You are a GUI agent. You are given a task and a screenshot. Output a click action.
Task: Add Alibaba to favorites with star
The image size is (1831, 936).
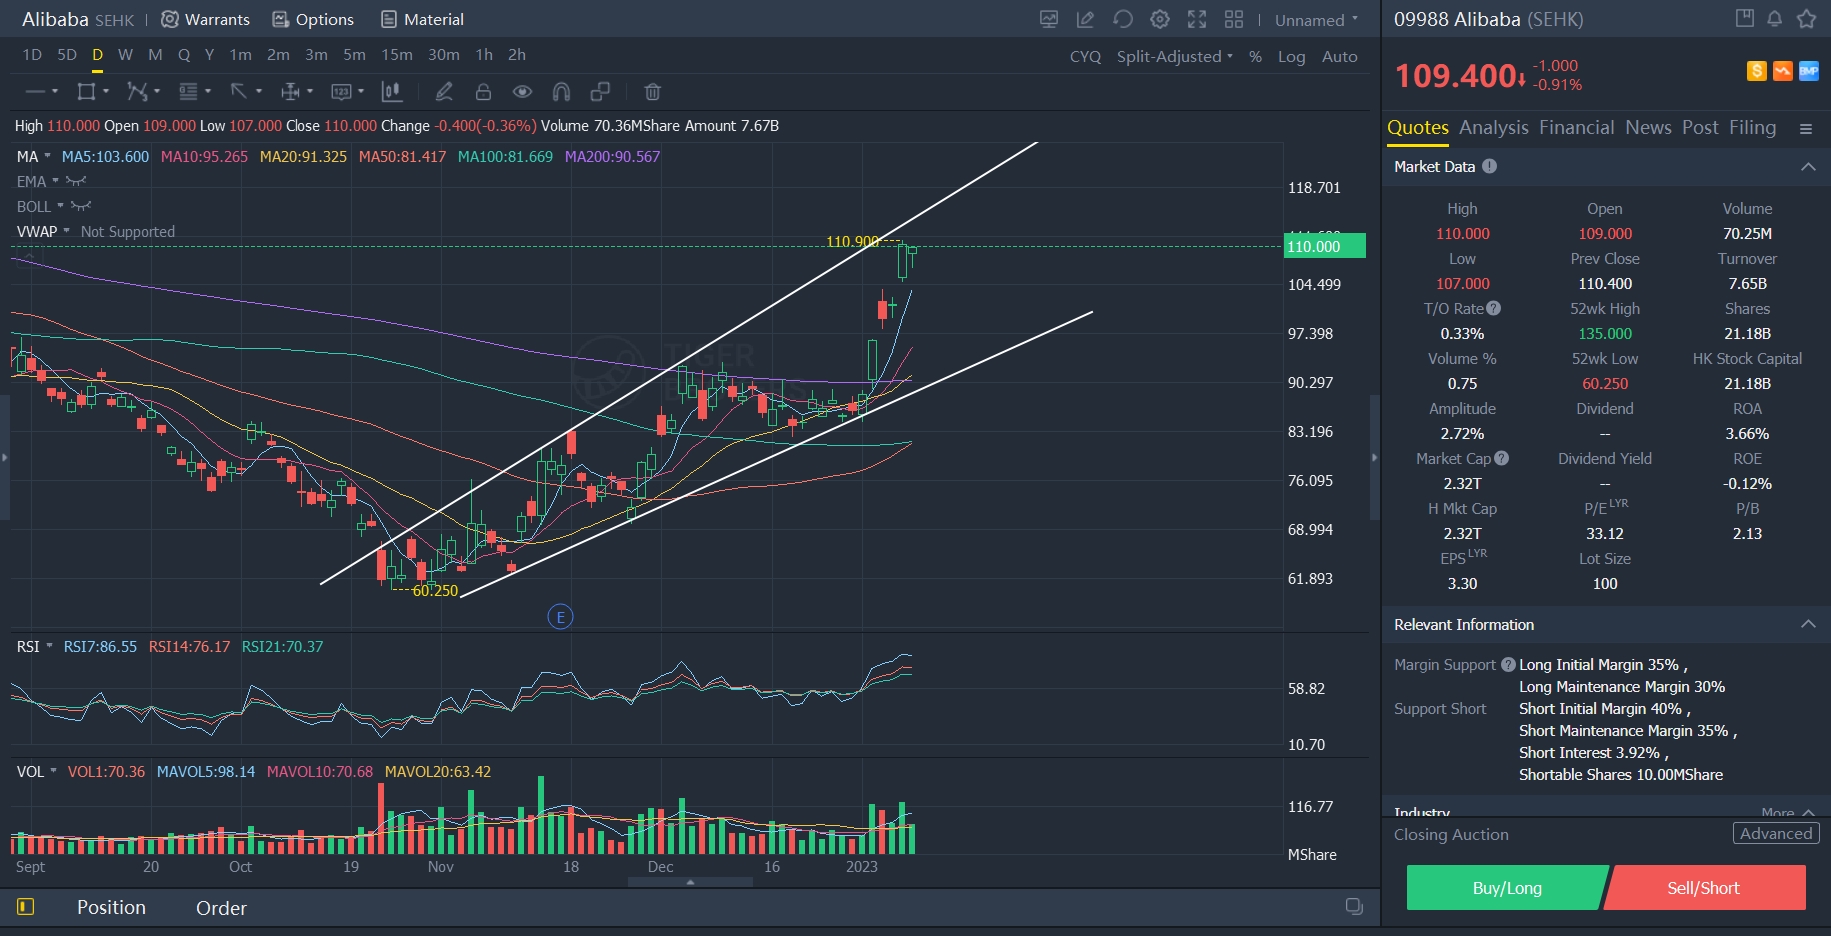click(1806, 18)
